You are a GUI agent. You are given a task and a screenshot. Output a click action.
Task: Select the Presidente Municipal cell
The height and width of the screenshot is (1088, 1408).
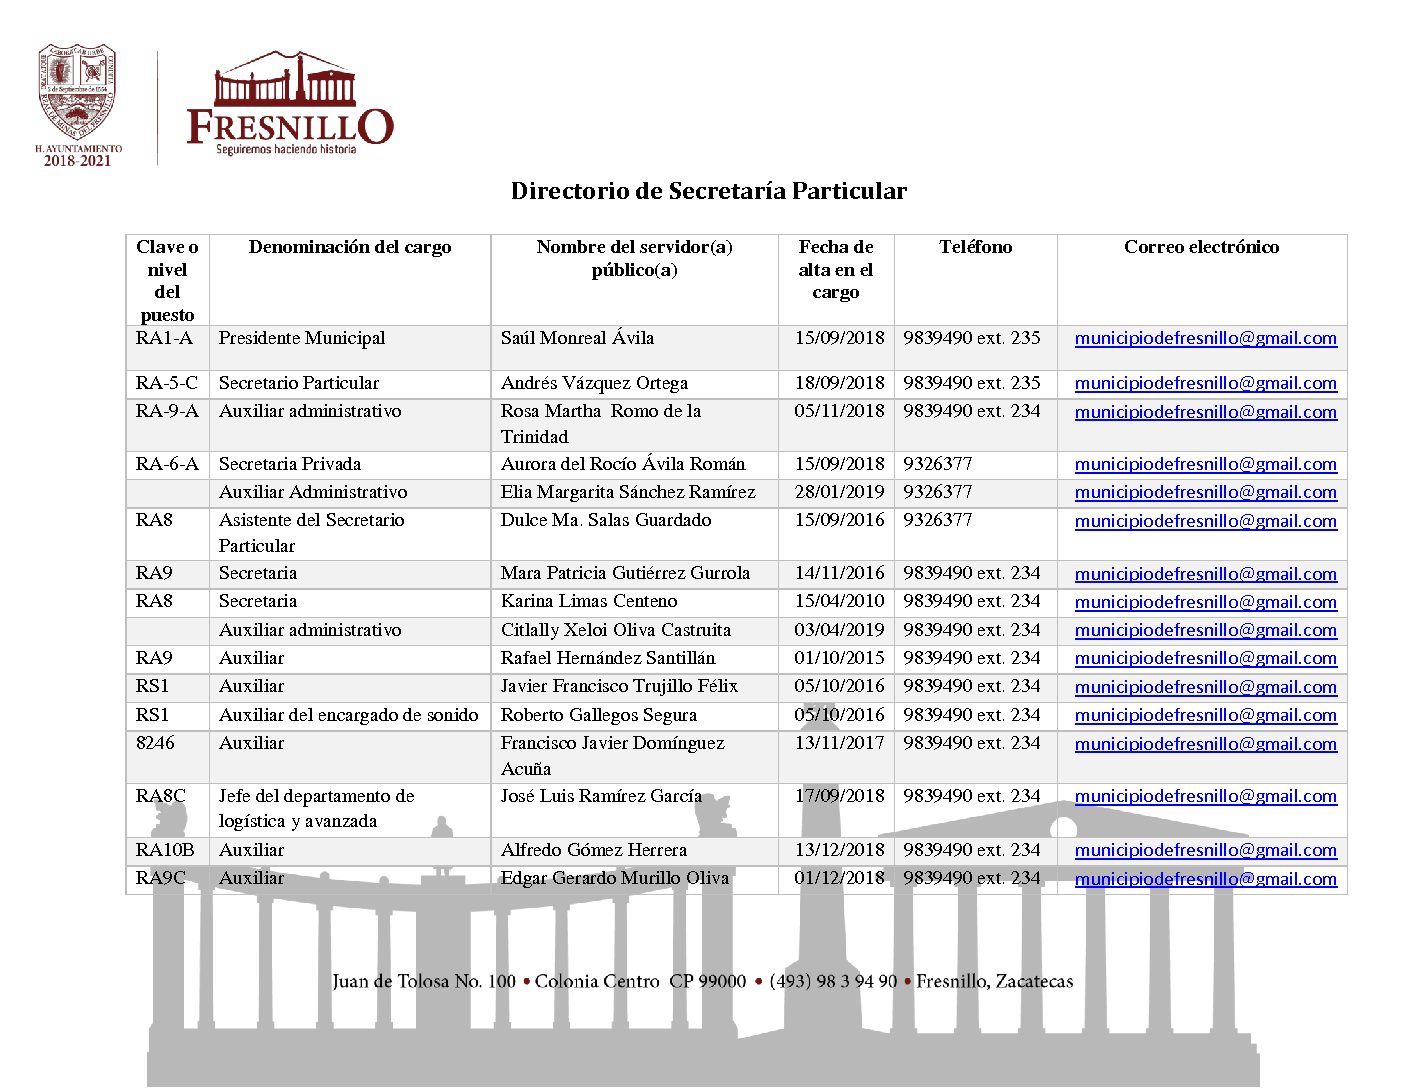[x=301, y=338]
